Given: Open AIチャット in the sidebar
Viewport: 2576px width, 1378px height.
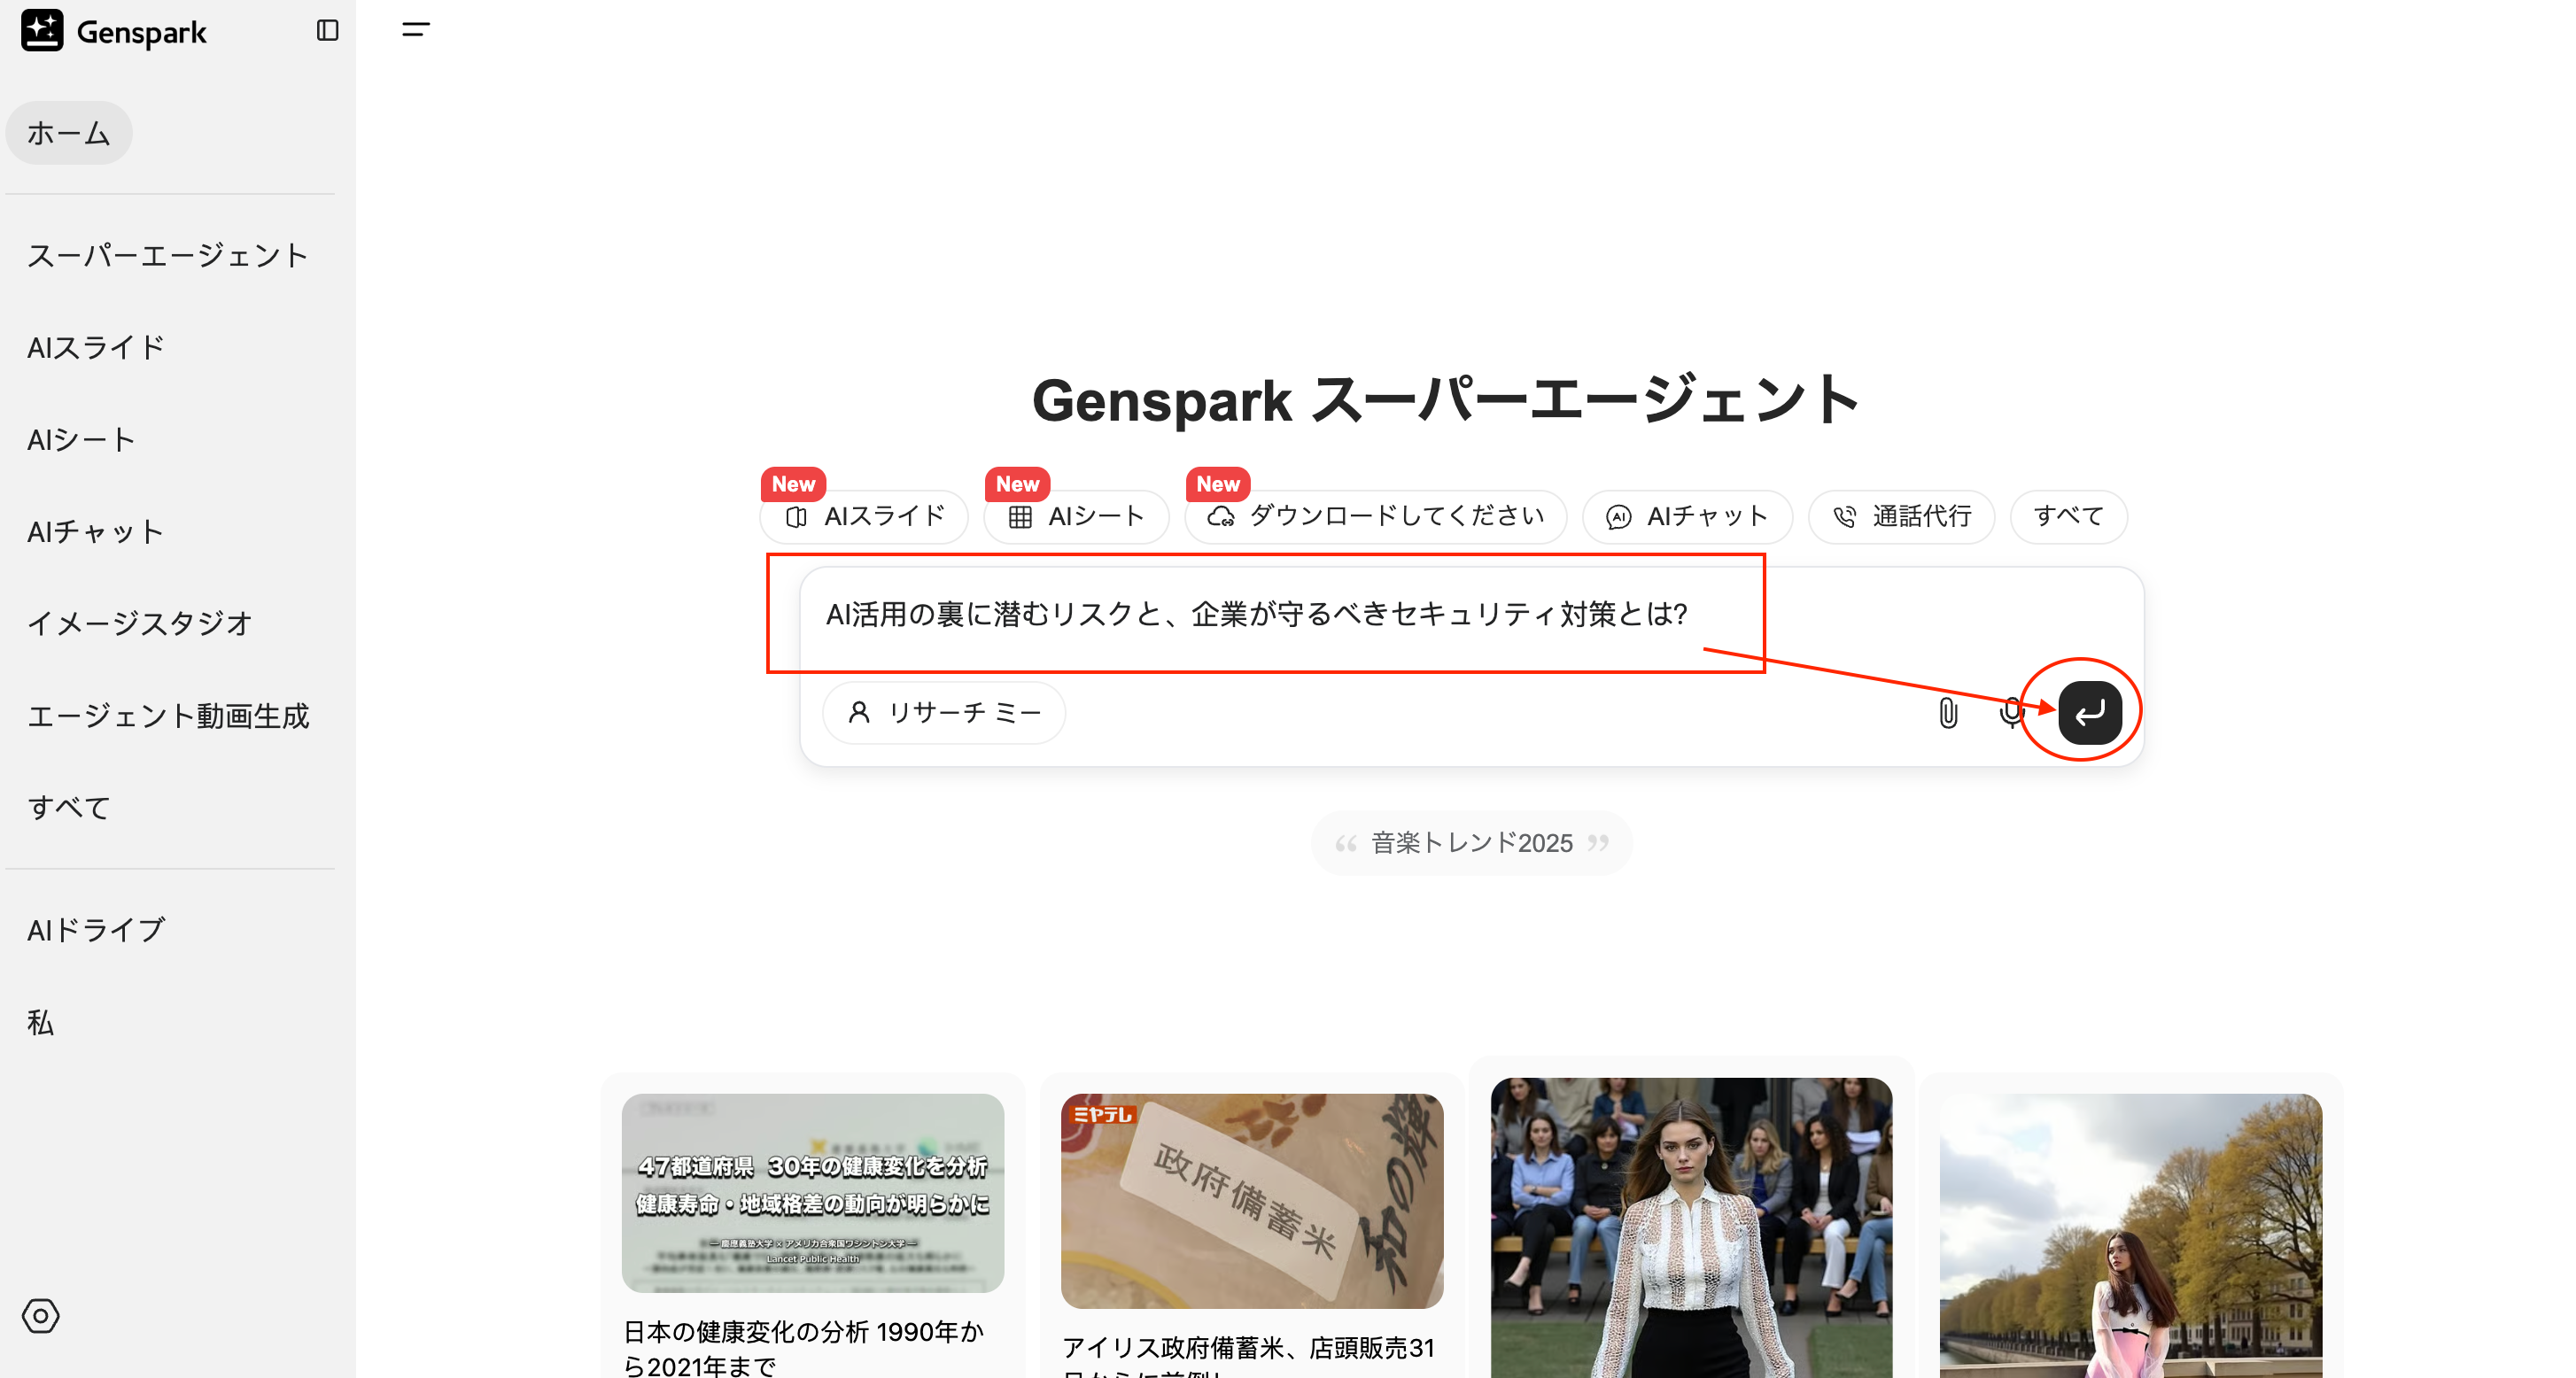Looking at the screenshot, I should coord(96,532).
